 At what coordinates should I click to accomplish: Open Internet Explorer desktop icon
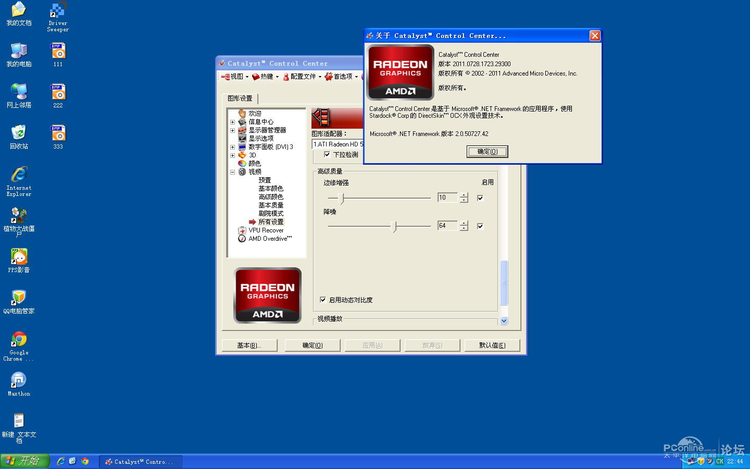(19, 181)
